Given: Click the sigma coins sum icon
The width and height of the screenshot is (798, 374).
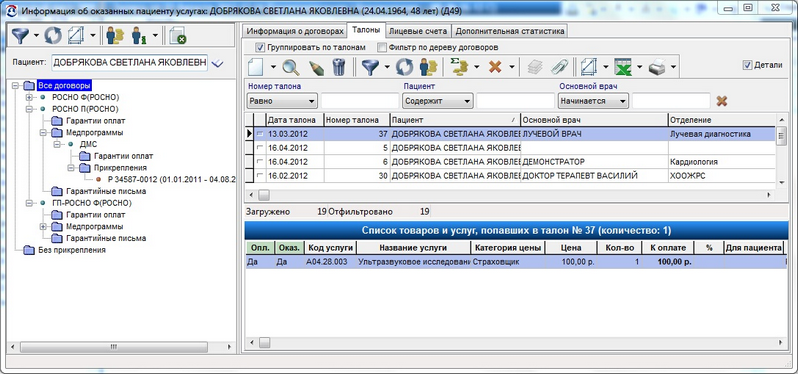Looking at the screenshot, I should 460,67.
